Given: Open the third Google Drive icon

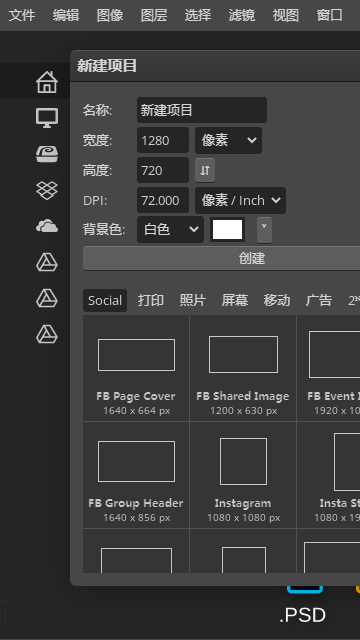Looking at the screenshot, I should pyautogui.click(x=47, y=335).
